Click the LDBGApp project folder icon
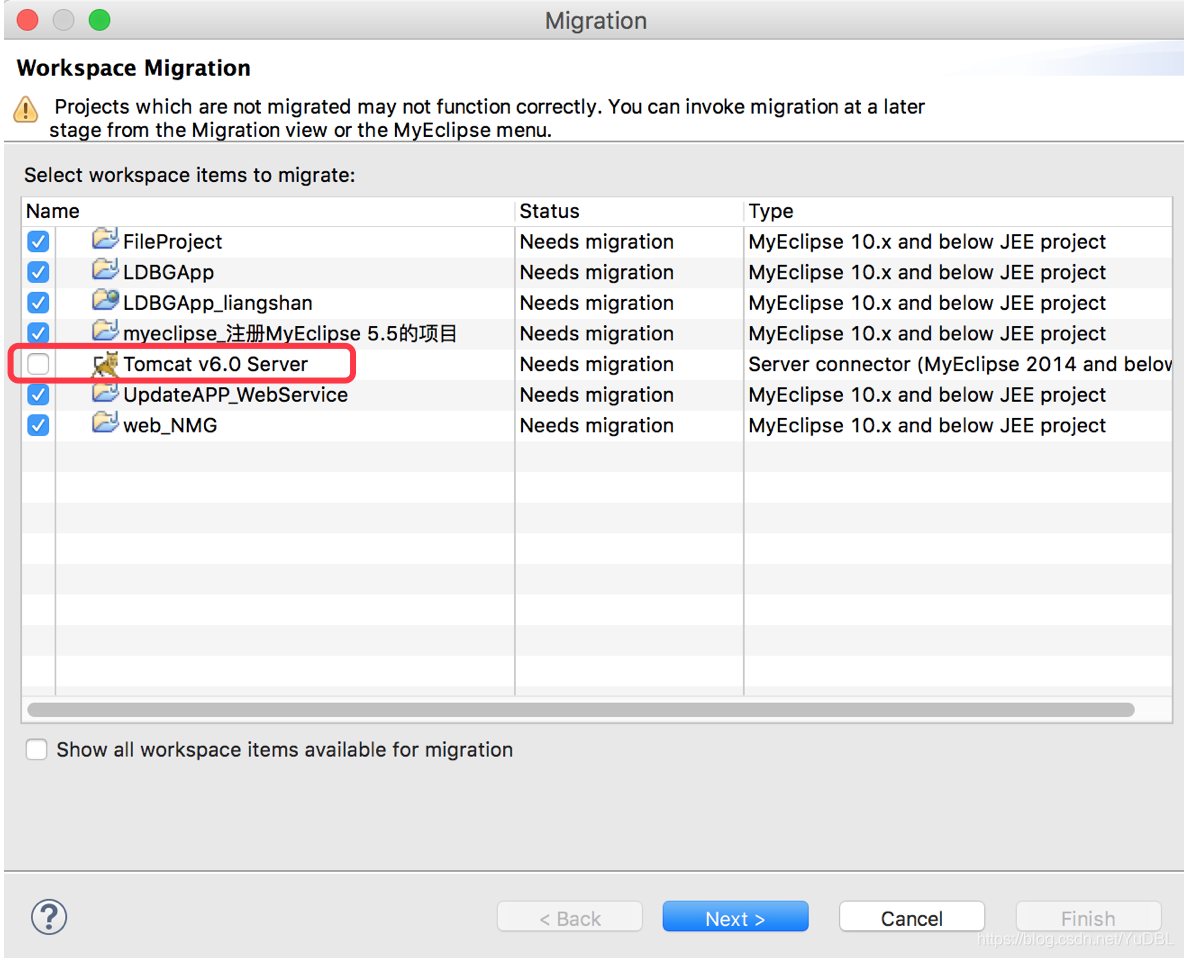Screen dimensions: 1184x958 (105, 270)
